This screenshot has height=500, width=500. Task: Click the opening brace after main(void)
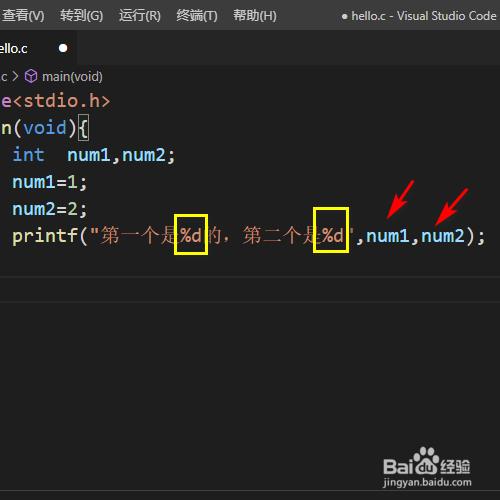[83, 128]
